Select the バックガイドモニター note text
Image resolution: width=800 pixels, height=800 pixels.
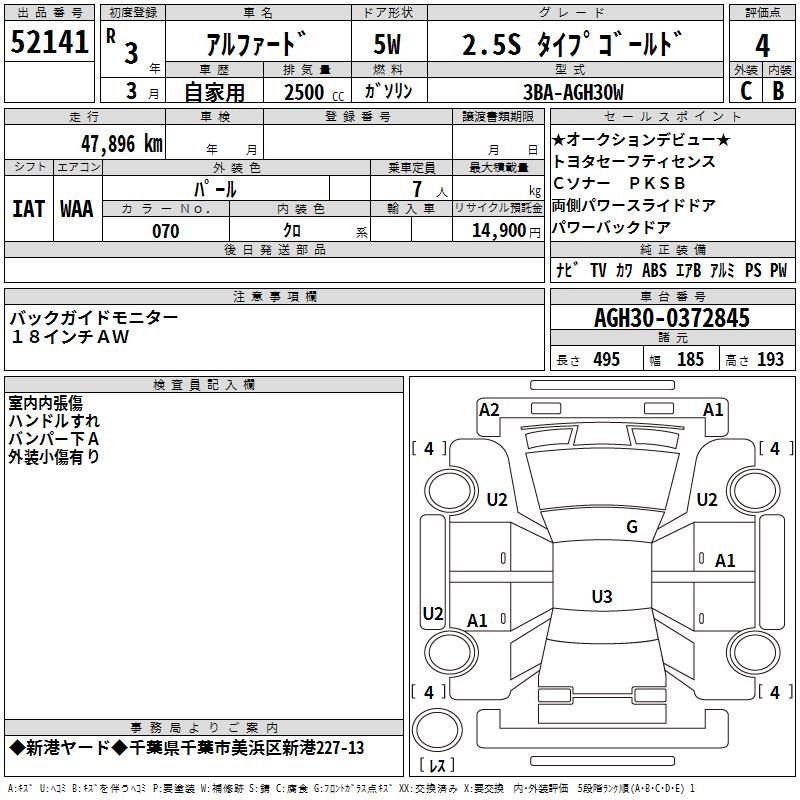click(x=95, y=318)
